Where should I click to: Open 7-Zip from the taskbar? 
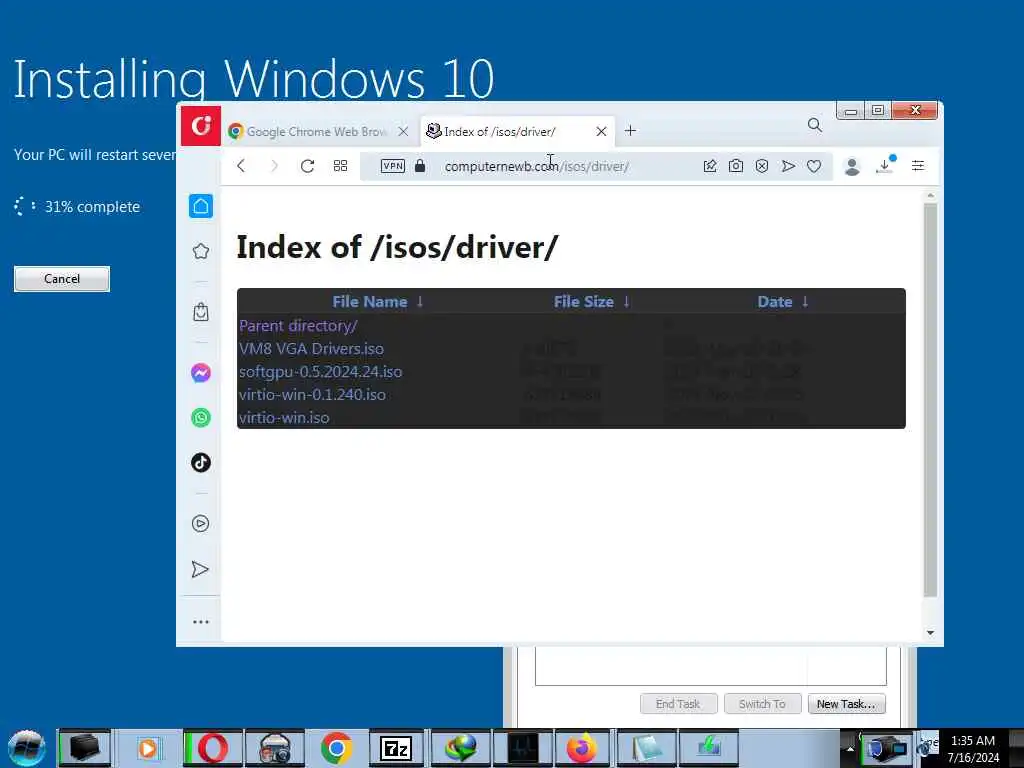pyautogui.click(x=396, y=748)
